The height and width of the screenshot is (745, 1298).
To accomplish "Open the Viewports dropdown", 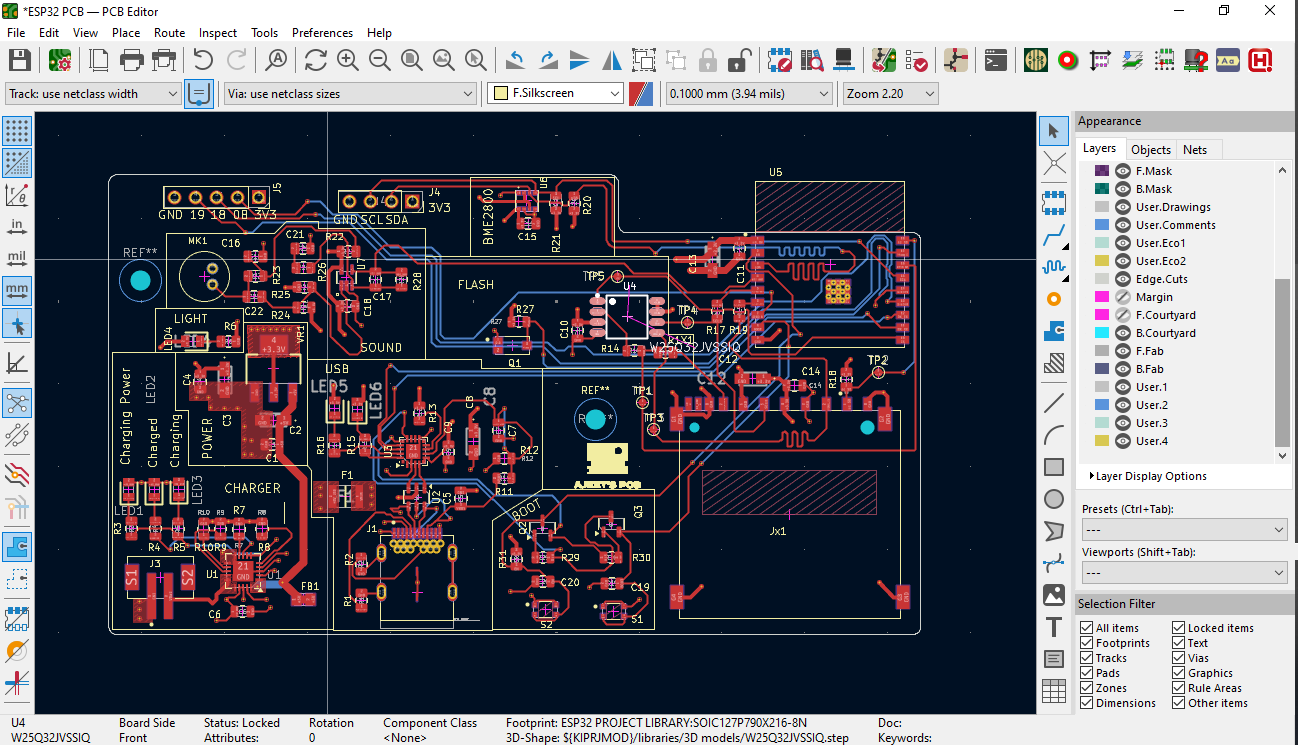I will click(1184, 572).
